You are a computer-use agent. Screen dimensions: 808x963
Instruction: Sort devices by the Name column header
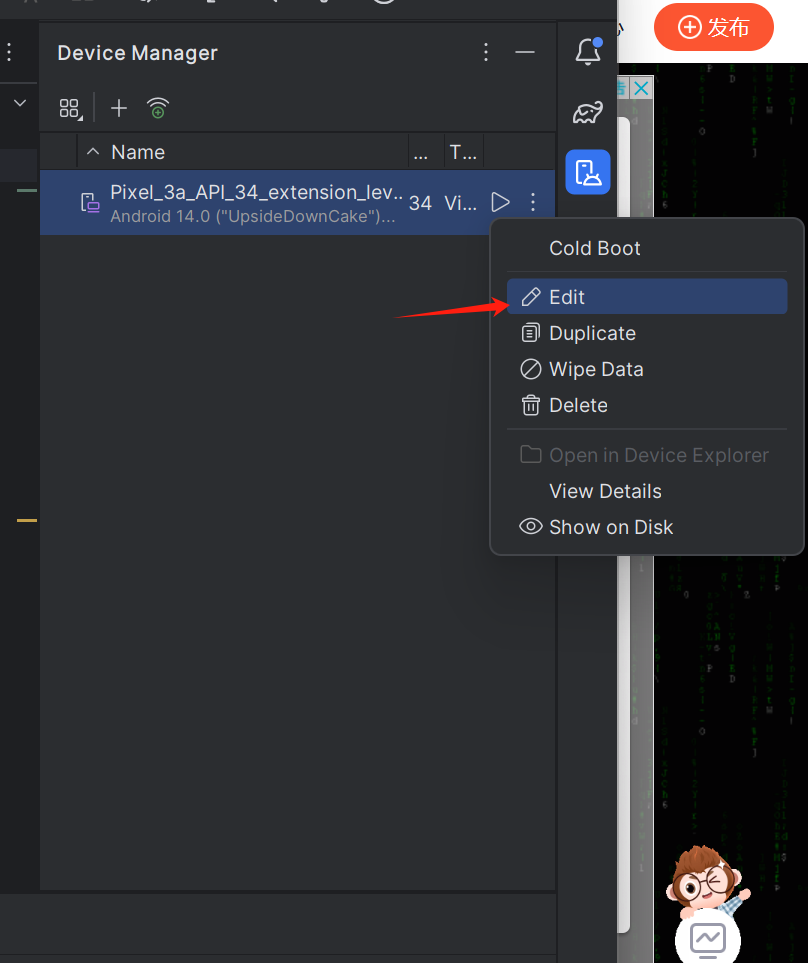[138, 152]
